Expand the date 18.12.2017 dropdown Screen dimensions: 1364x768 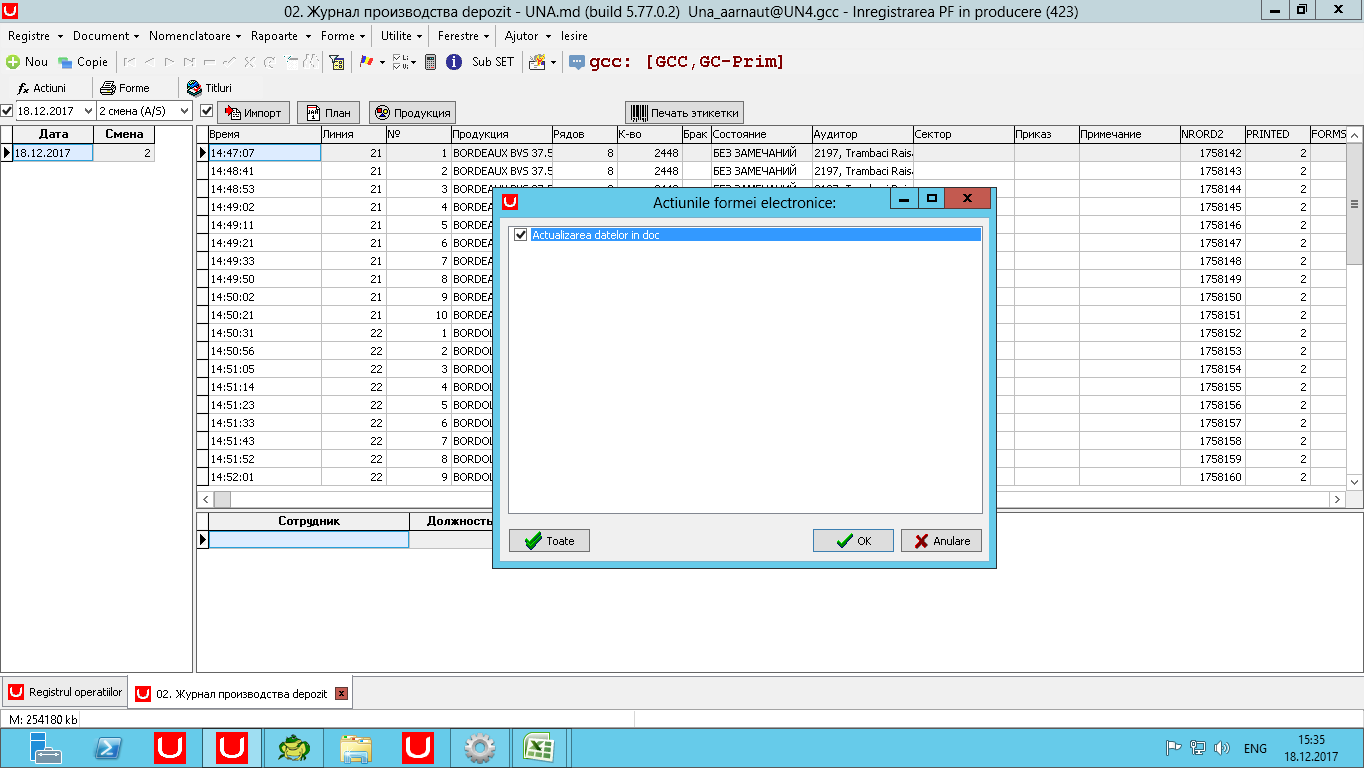[x=87, y=111]
